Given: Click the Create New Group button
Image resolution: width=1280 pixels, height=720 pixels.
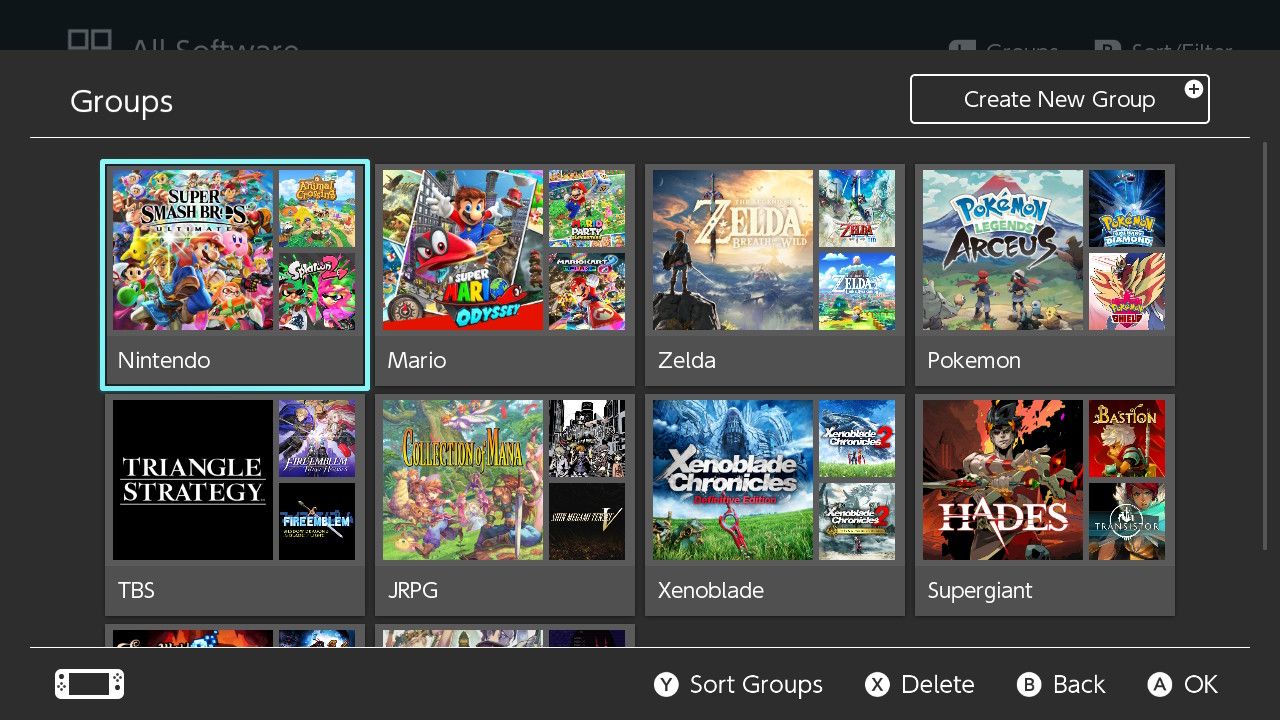Looking at the screenshot, I should 1060,99.
